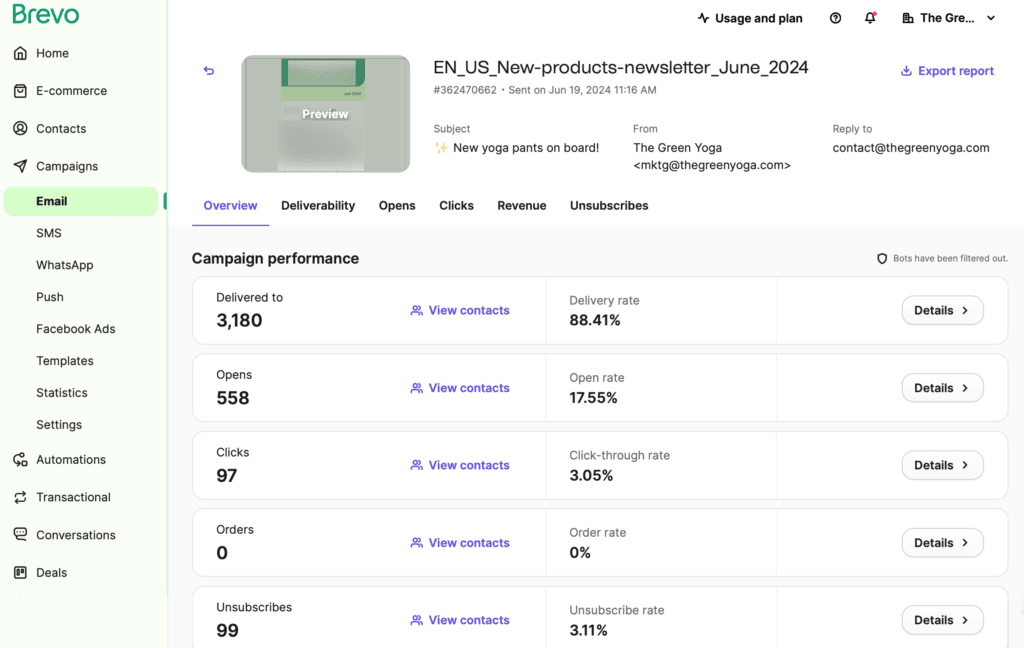The width and height of the screenshot is (1024, 648).
Task: Switch to the Opens tab
Action: (x=397, y=206)
